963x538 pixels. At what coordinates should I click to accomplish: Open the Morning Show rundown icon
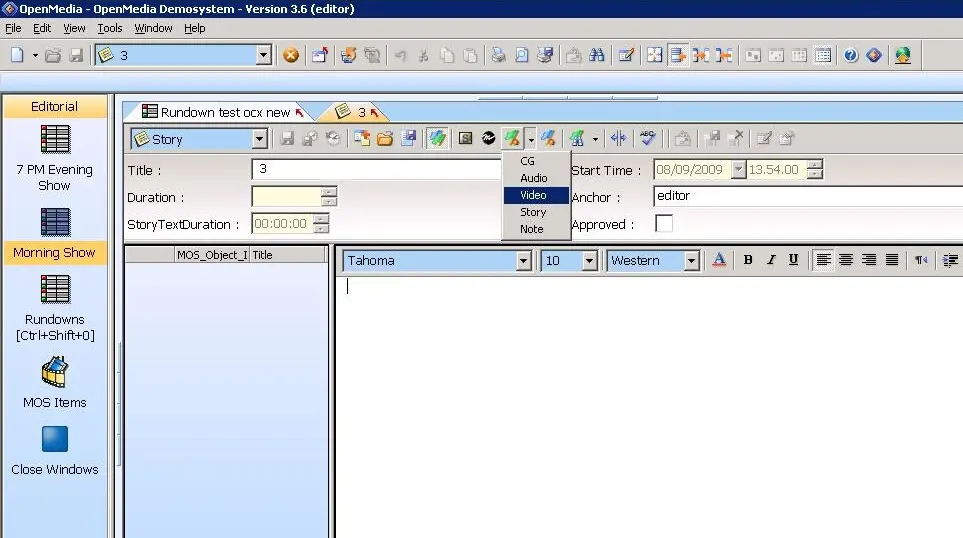[55, 222]
